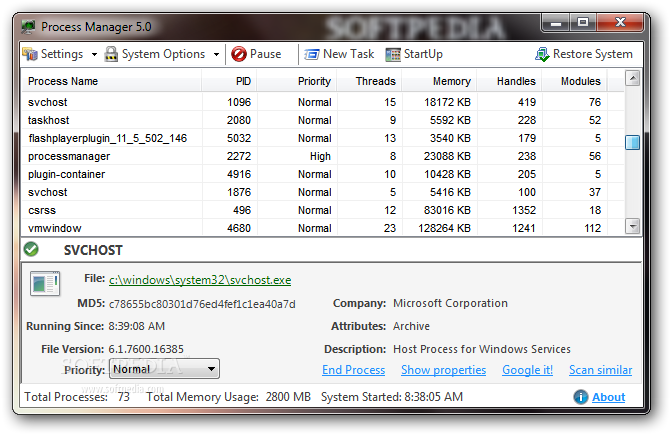Minimize the Process Manager window
Screen dimensions: 671x435
[x=555, y=23]
